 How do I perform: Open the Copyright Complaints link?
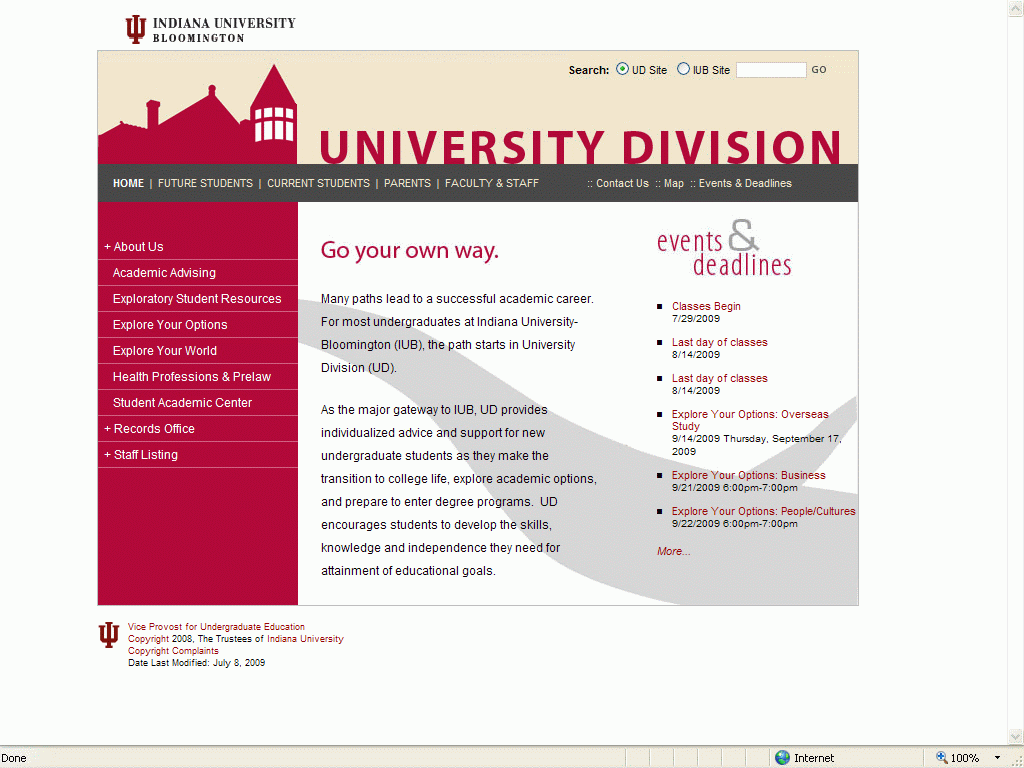pyautogui.click(x=173, y=650)
